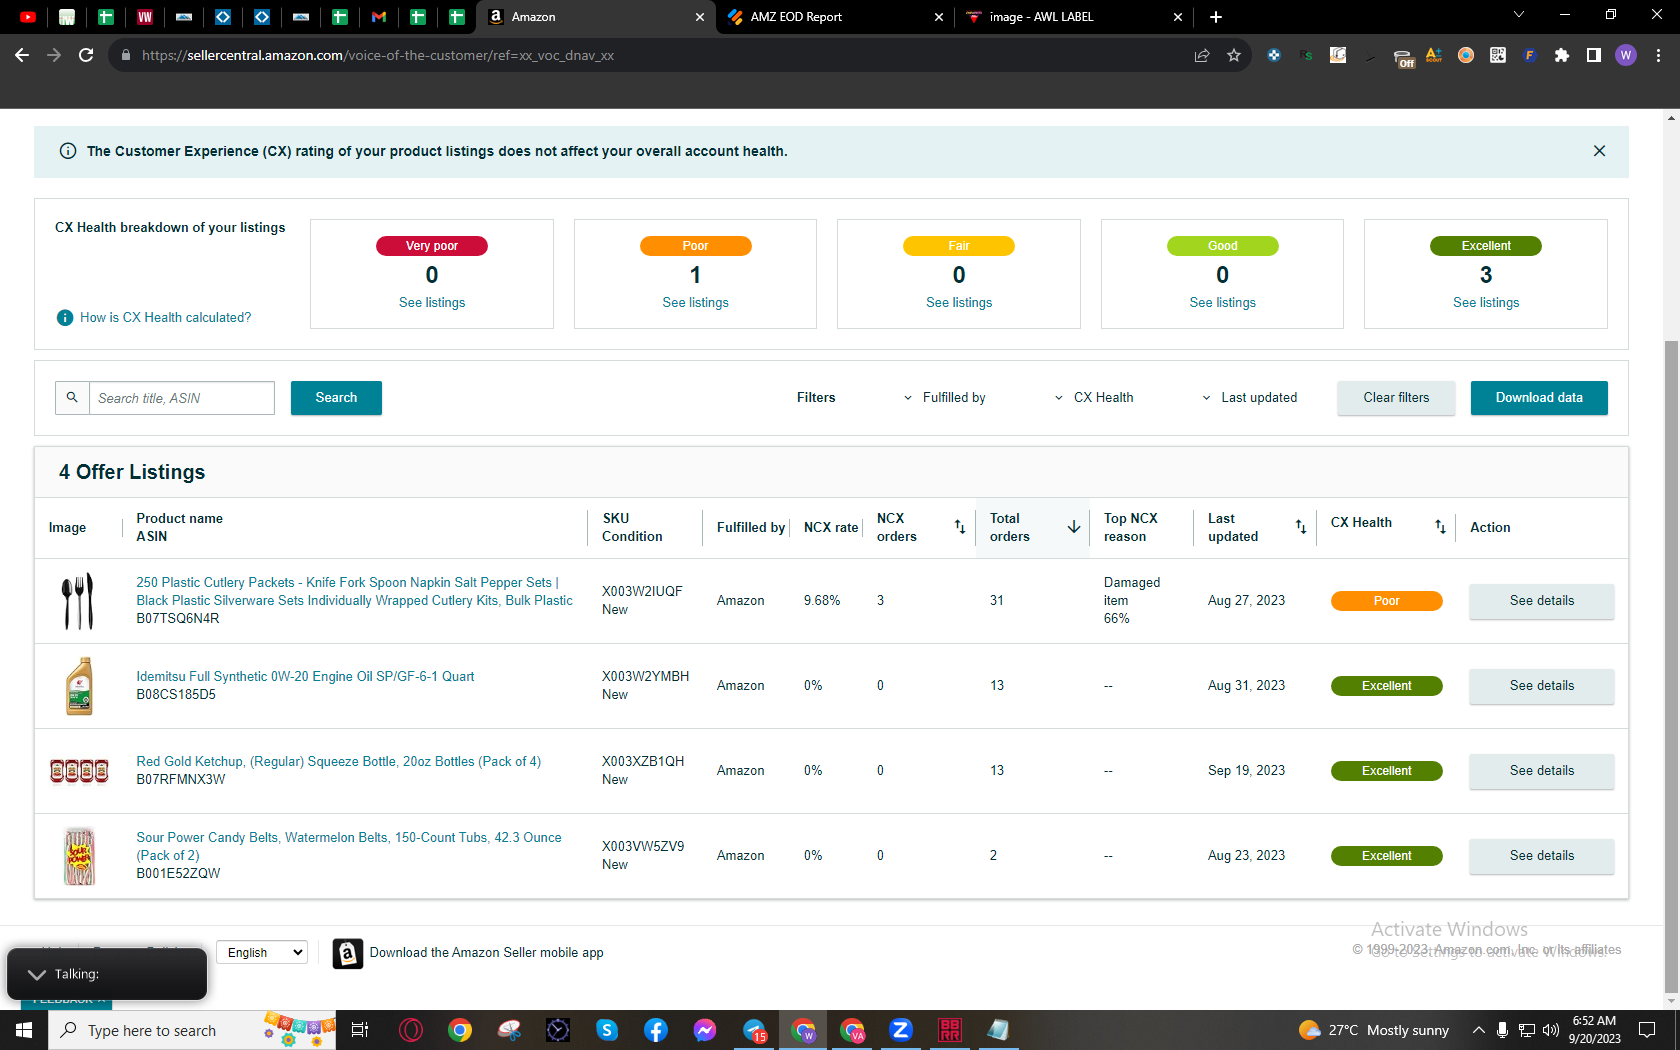
Task: Close the AMZ EOD Report tab
Action: [x=939, y=17]
